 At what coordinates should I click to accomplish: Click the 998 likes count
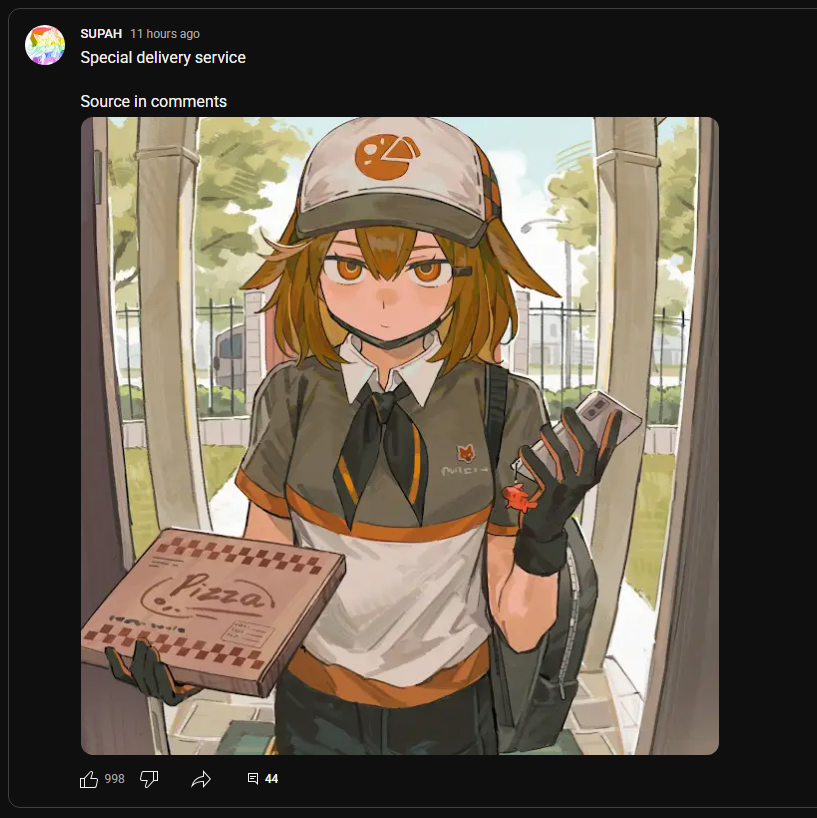click(114, 779)
